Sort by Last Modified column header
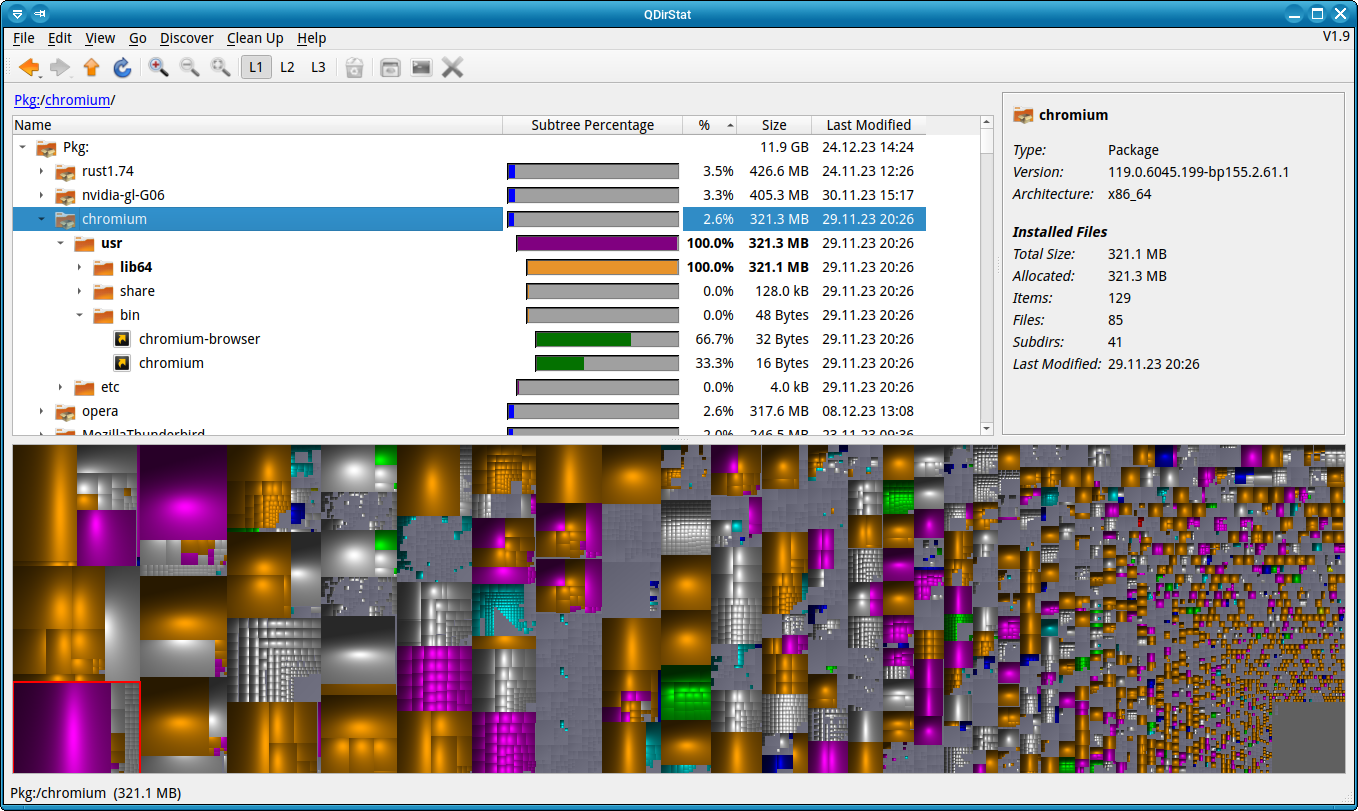Screen dimensions: 1358x811 (868, 125)
